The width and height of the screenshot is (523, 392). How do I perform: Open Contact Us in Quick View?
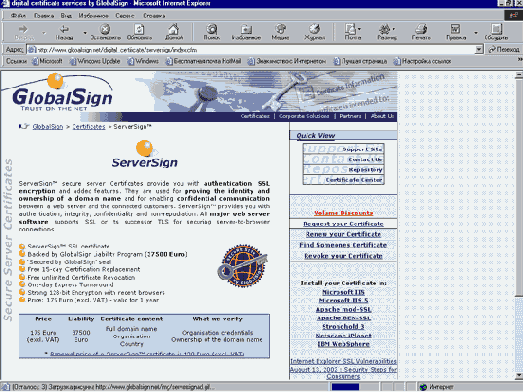point(344,159)
